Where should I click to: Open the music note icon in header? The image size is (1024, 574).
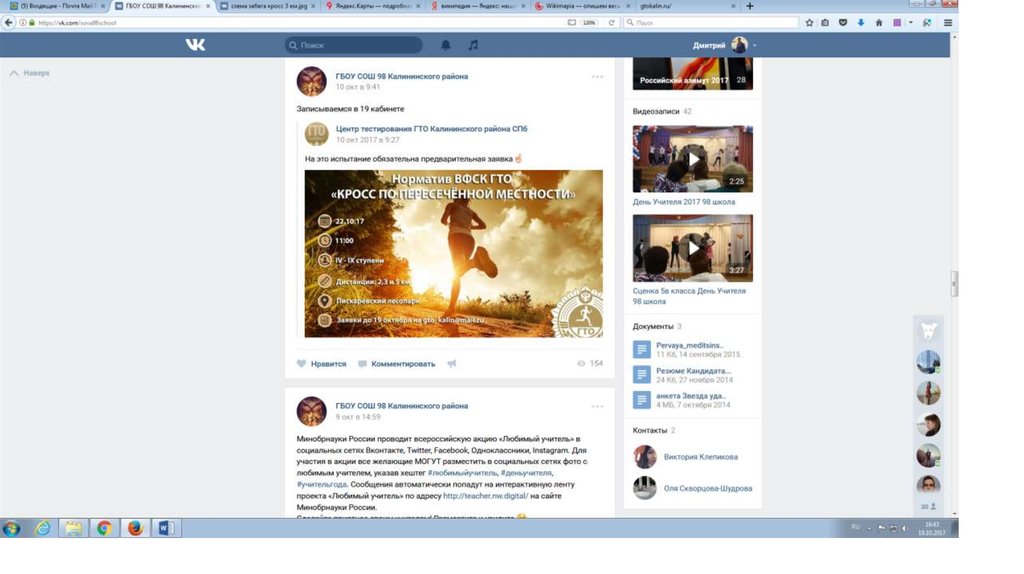click(x=473, y=45)
